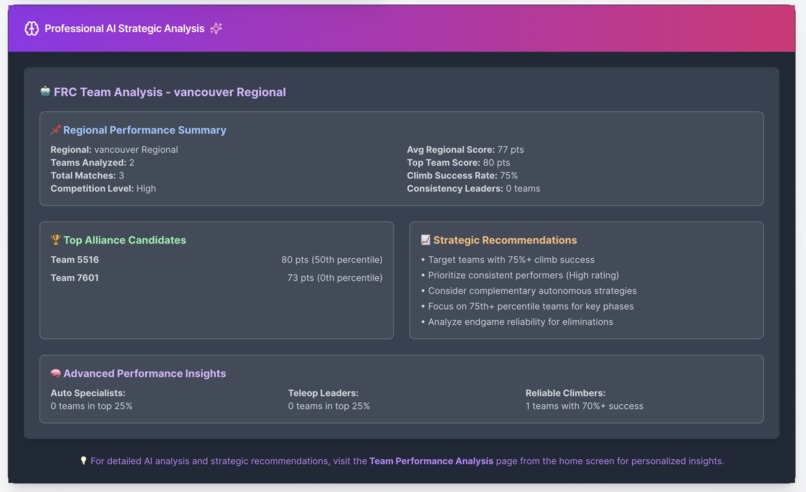Click the Top Alliance Candidates heading
Image resolution: width=806 pixels, height=492 pixels.
point(124,240)
